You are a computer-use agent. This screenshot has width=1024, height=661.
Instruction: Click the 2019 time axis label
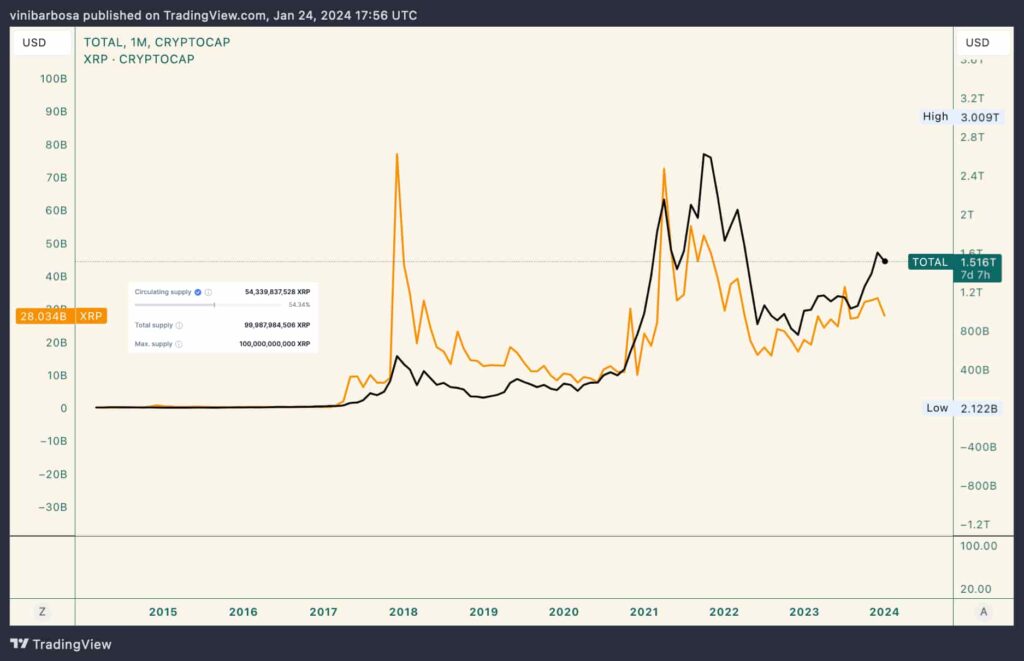tap(483, 612)
